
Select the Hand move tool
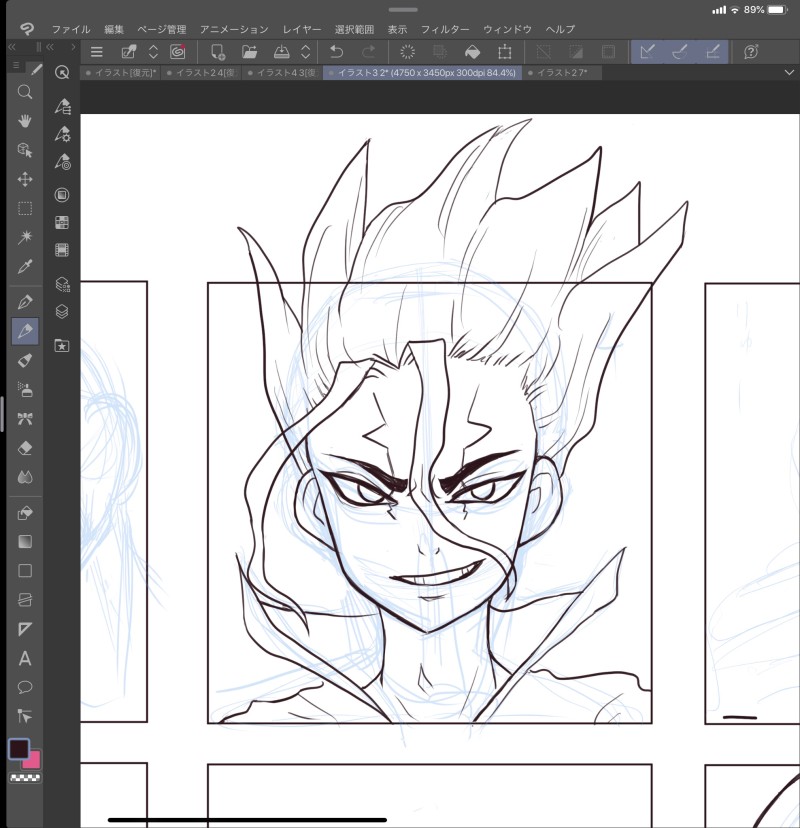click(25, 121)
